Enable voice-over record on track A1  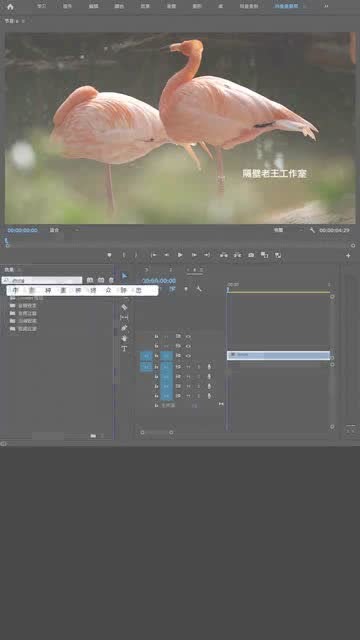(x=209, y=367)
